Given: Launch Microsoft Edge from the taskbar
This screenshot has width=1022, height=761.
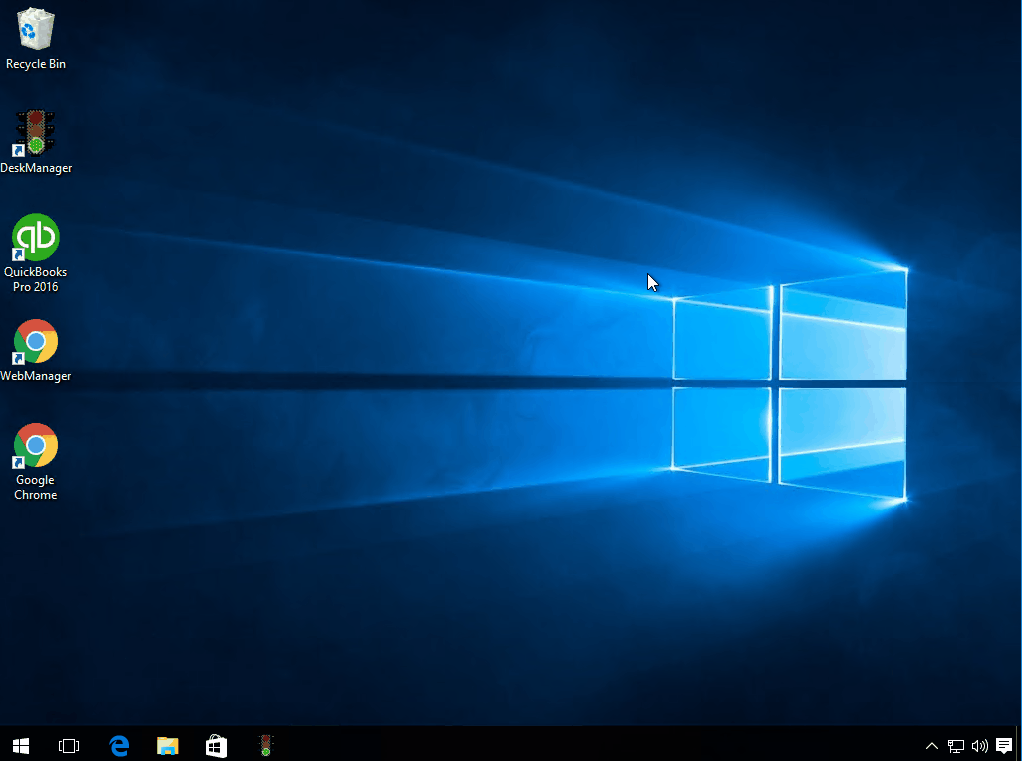Looking at the screenshot, I should (119, 745).
